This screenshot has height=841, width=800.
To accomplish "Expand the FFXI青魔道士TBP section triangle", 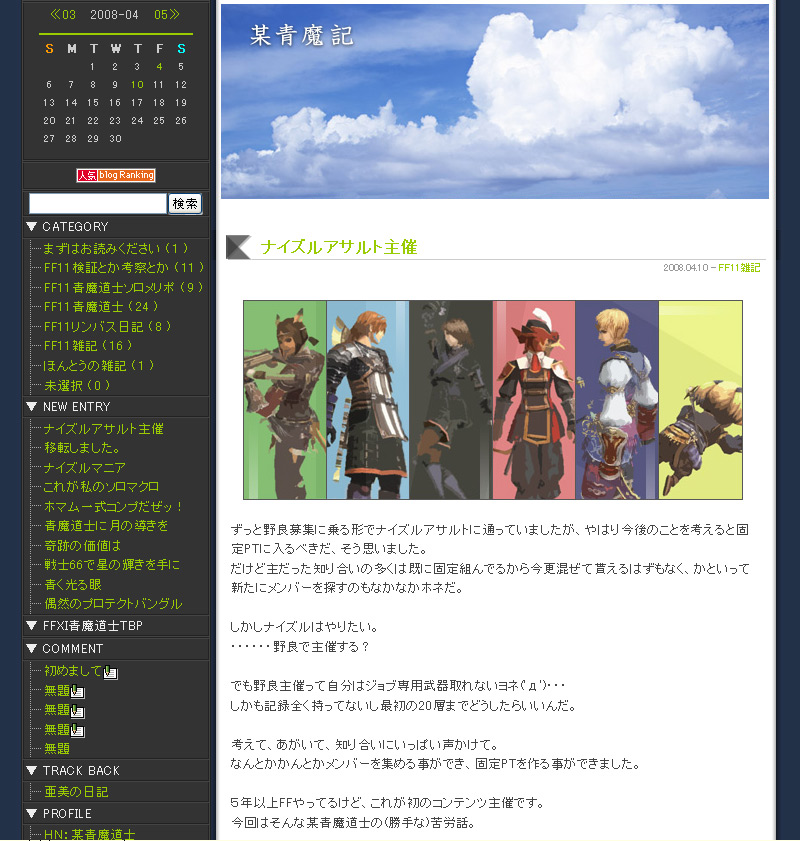I will point(31,625).
